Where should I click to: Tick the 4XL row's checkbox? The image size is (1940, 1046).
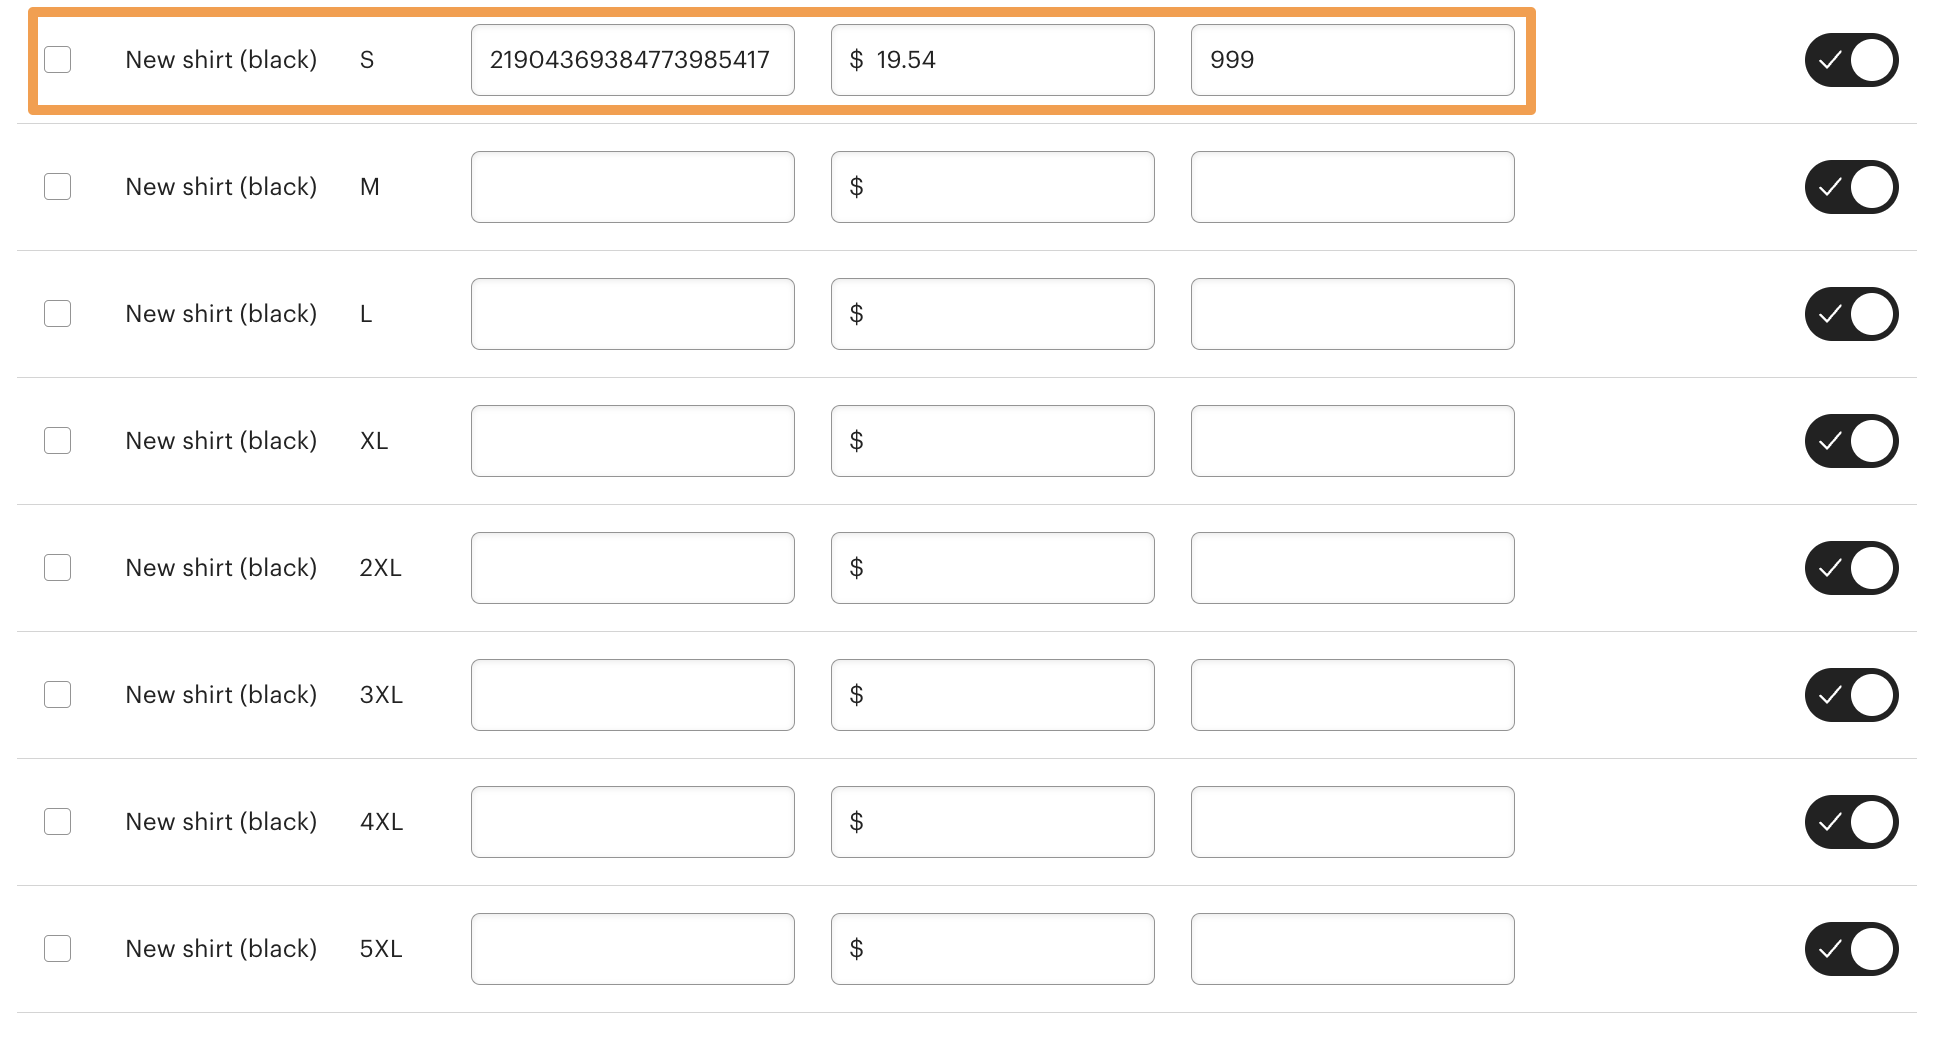pos(58,821)
